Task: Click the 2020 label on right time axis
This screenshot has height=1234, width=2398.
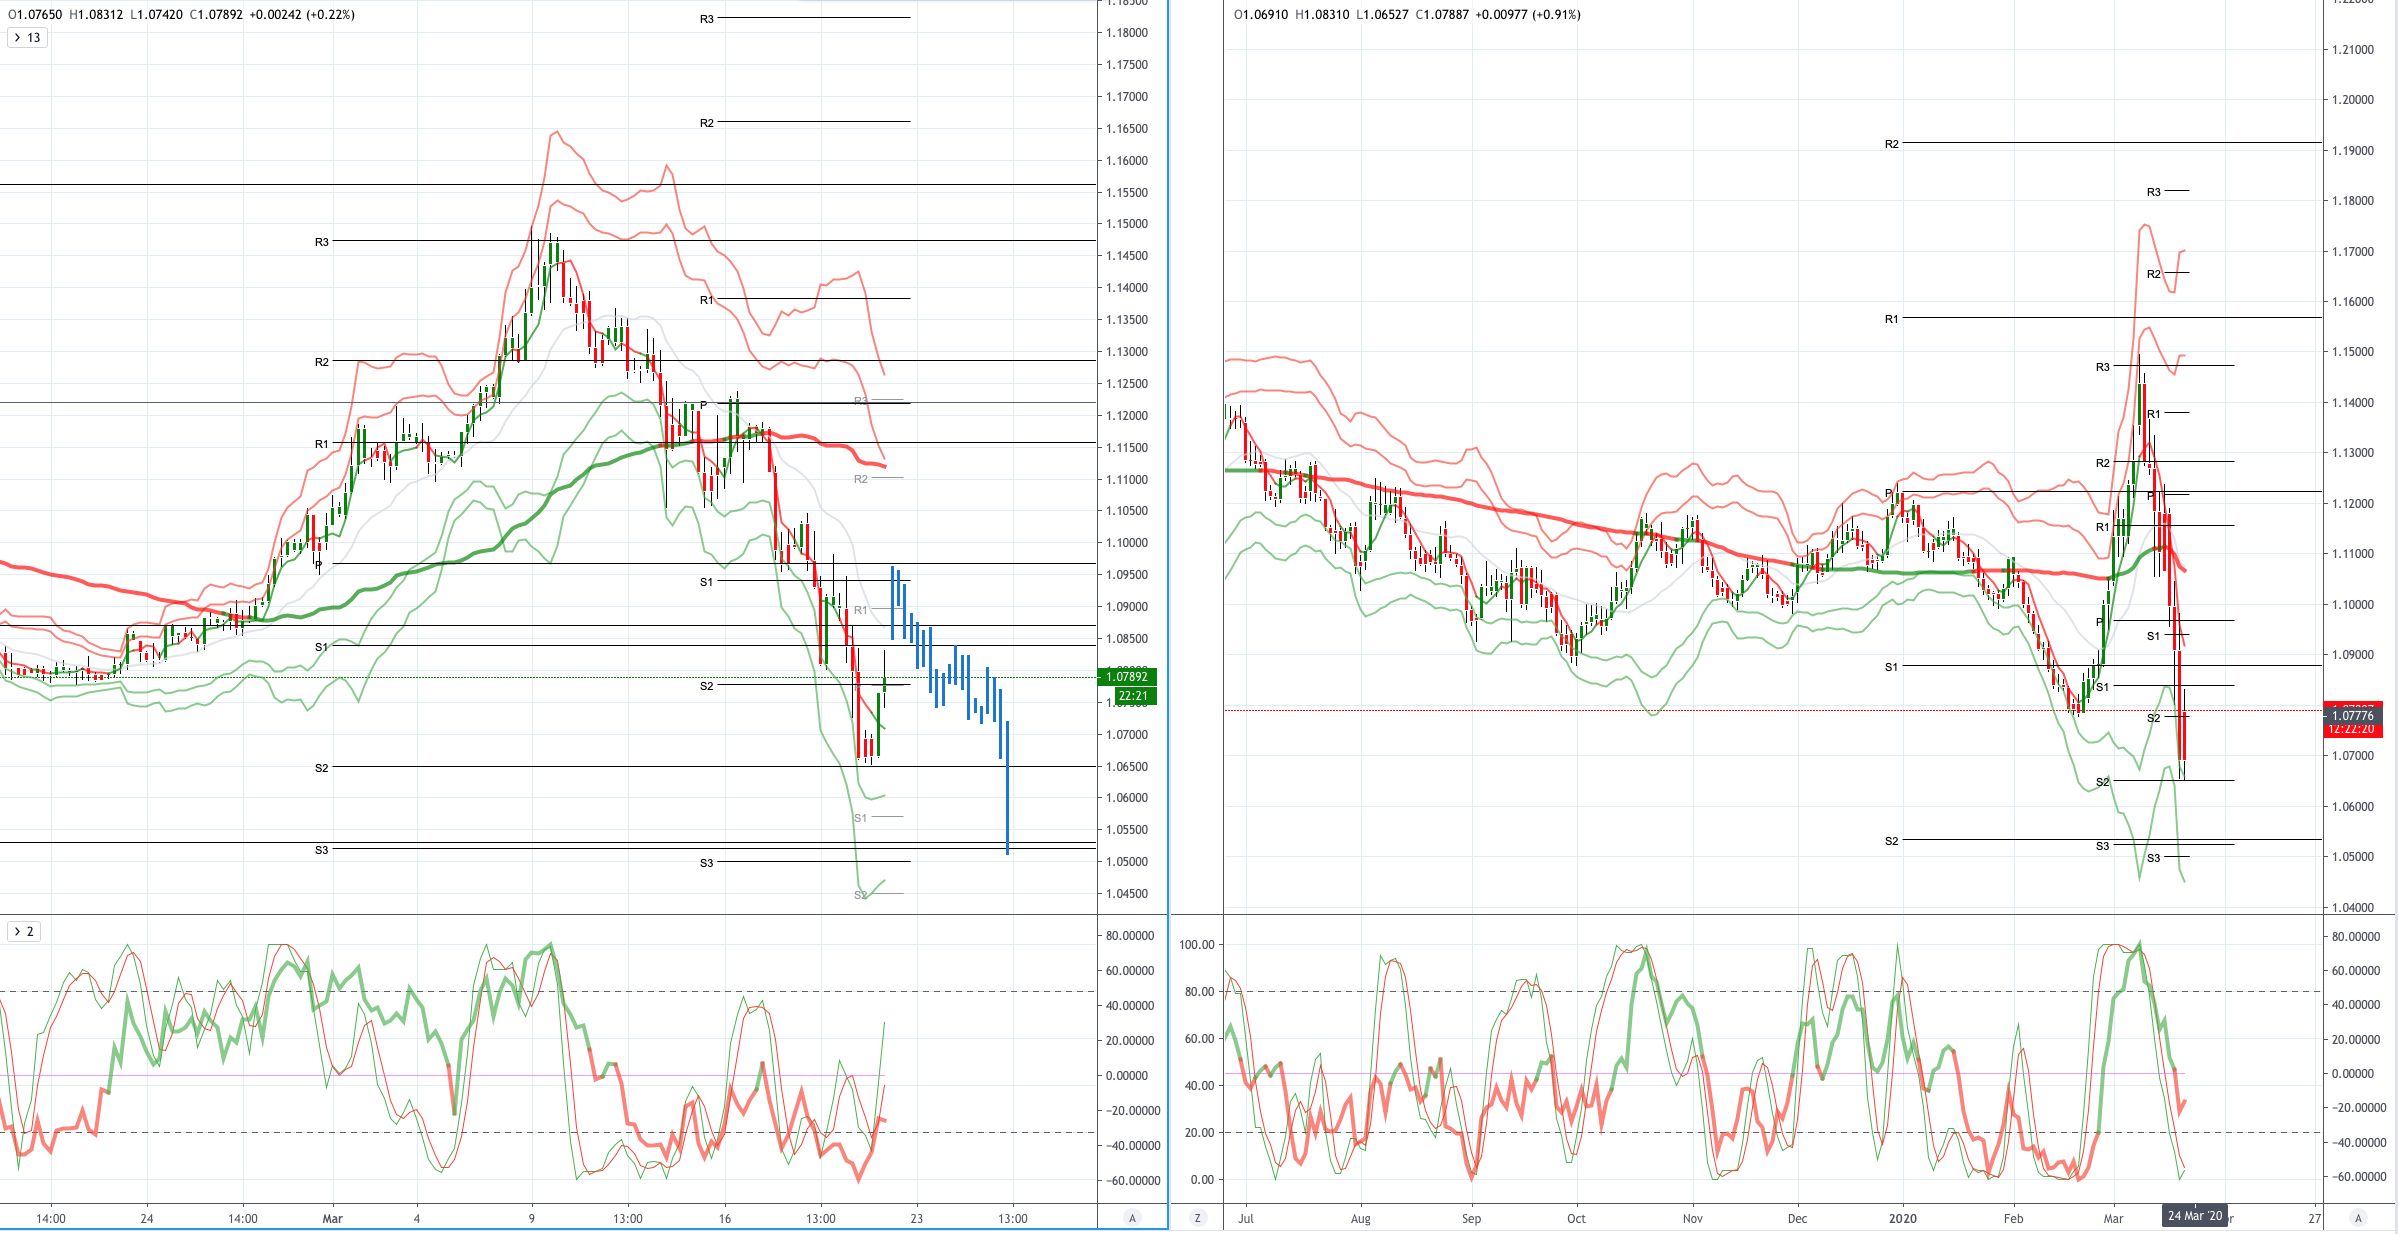Action: coord(1903,1218)
